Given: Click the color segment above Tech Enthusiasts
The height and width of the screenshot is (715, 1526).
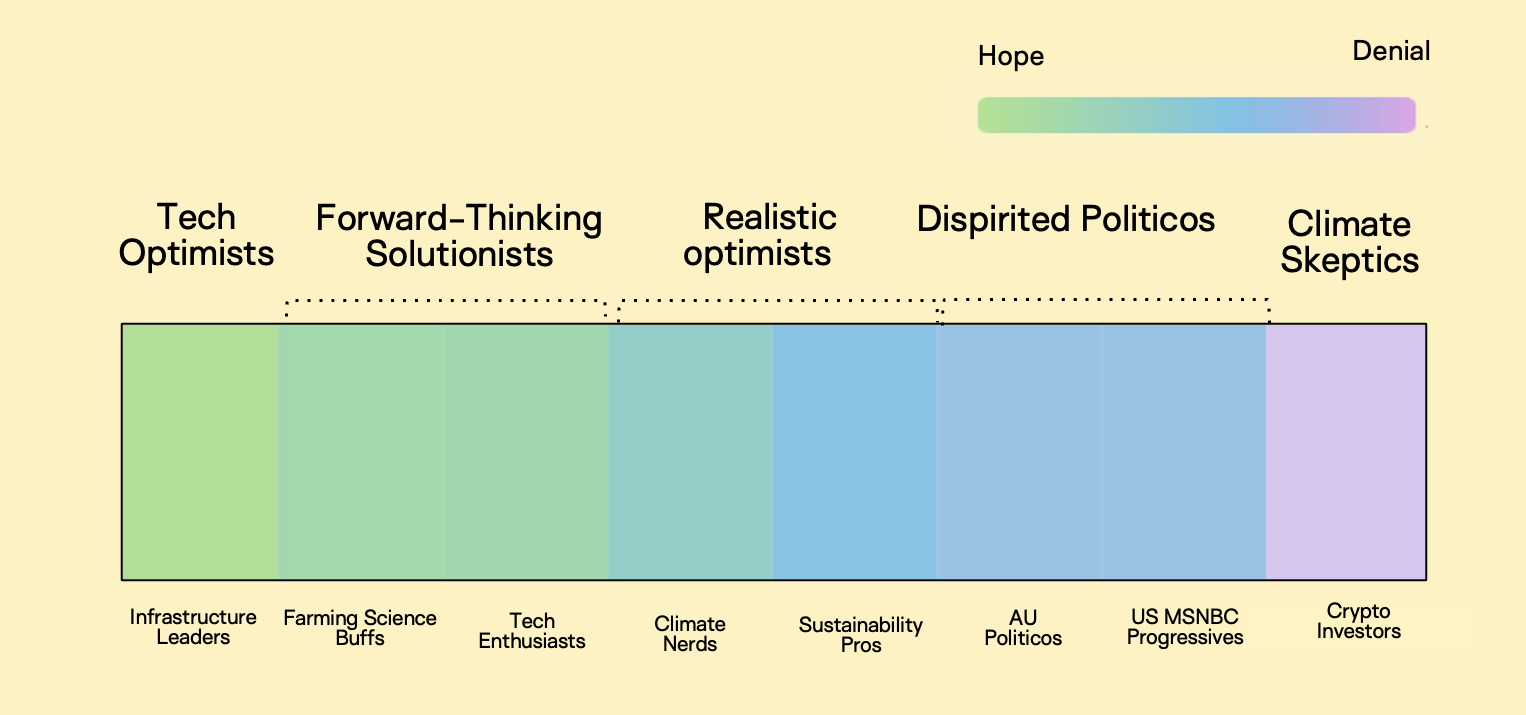Looking at the screenshot, I should 526,451.
